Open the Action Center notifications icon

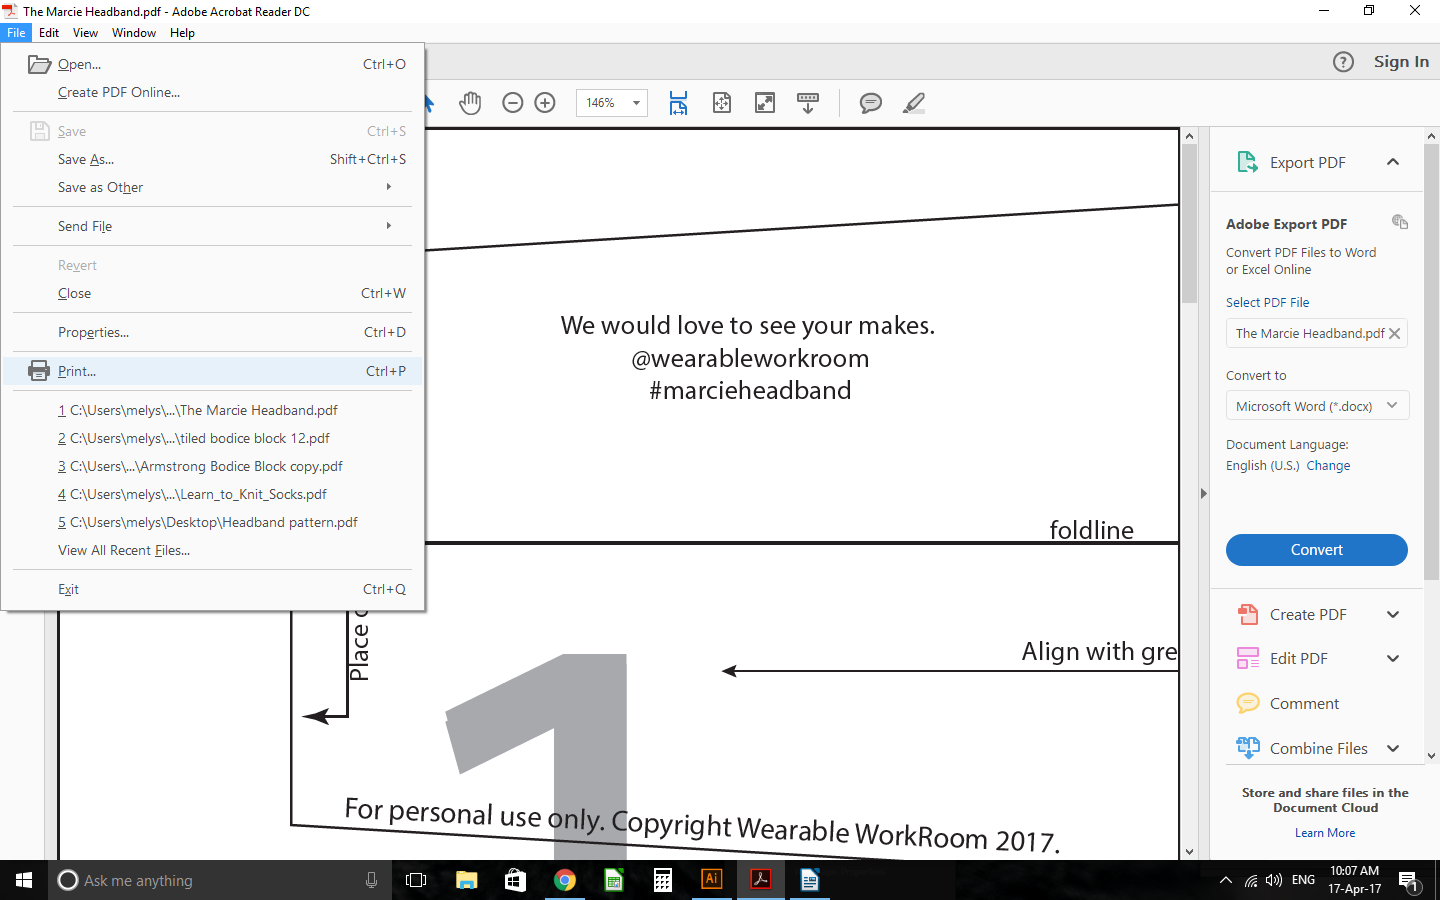pyautogui.click(x=1409, y=881)
